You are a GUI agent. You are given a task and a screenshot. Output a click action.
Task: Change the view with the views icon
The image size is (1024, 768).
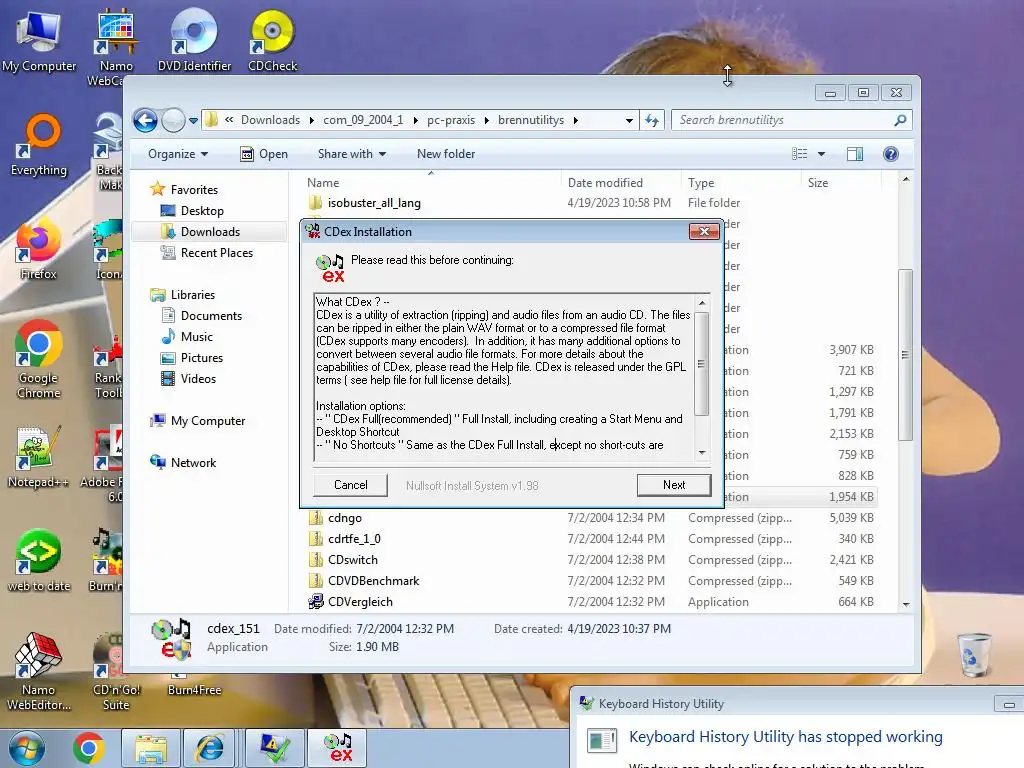pyautogui.click(x=800, y=153)
